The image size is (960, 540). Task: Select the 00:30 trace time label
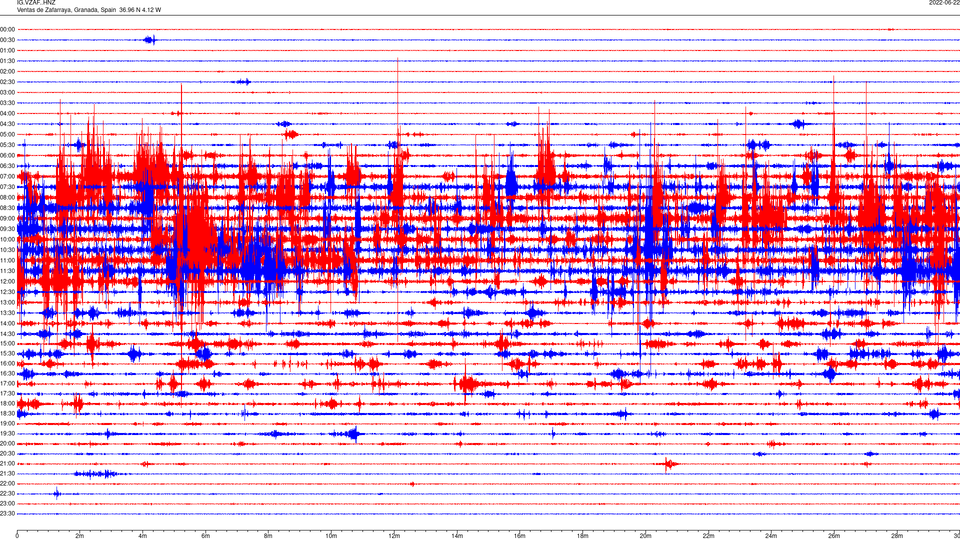point(7,40)
